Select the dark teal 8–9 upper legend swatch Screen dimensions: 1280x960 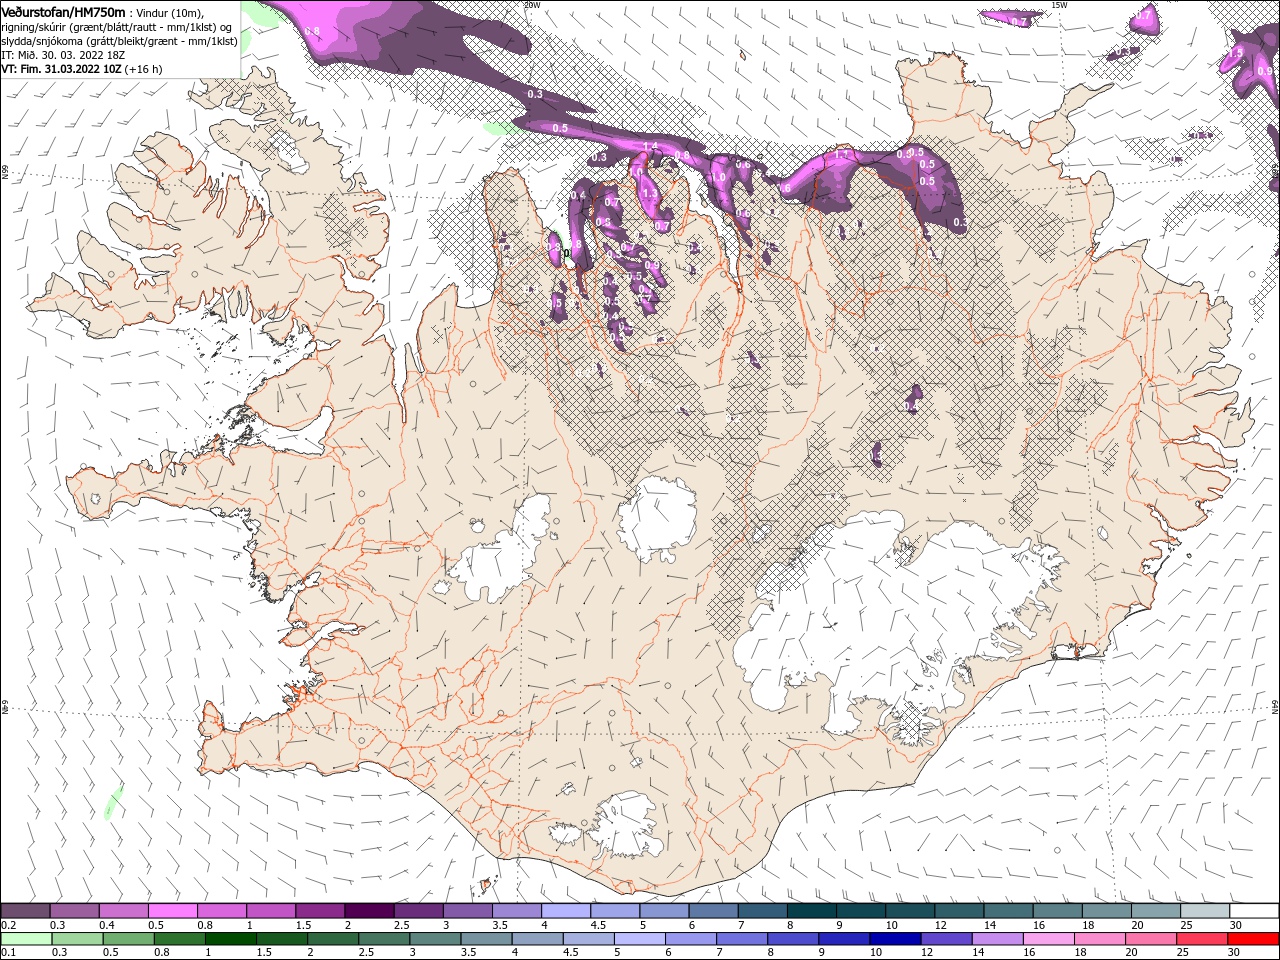(x=811, y=911)
